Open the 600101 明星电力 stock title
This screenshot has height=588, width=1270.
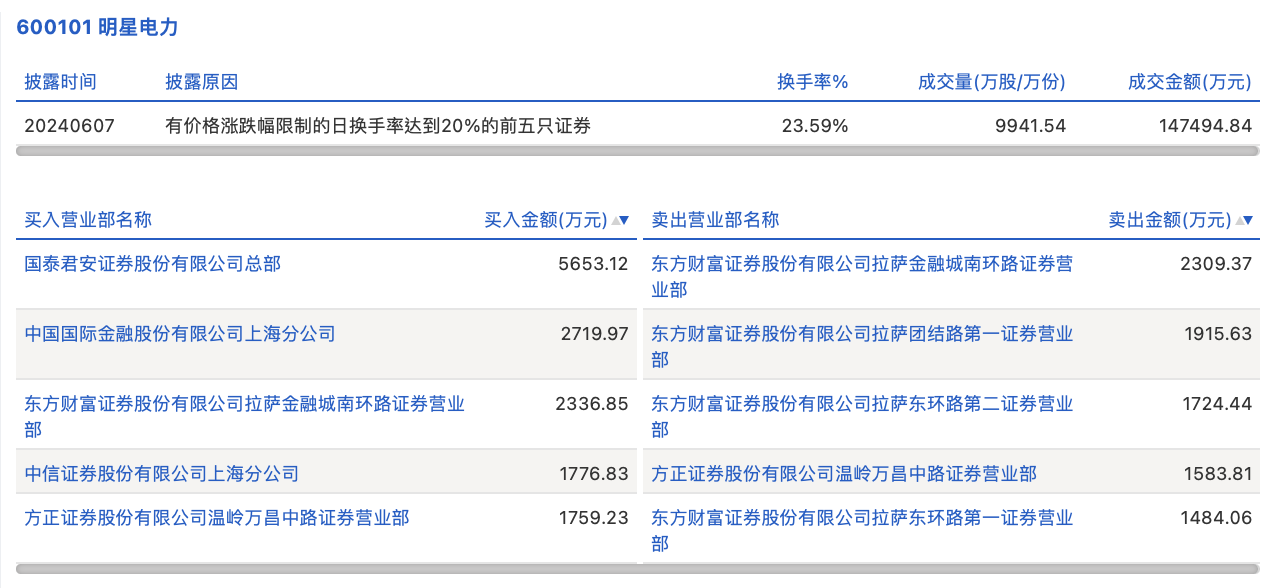(x=97, y=28)
